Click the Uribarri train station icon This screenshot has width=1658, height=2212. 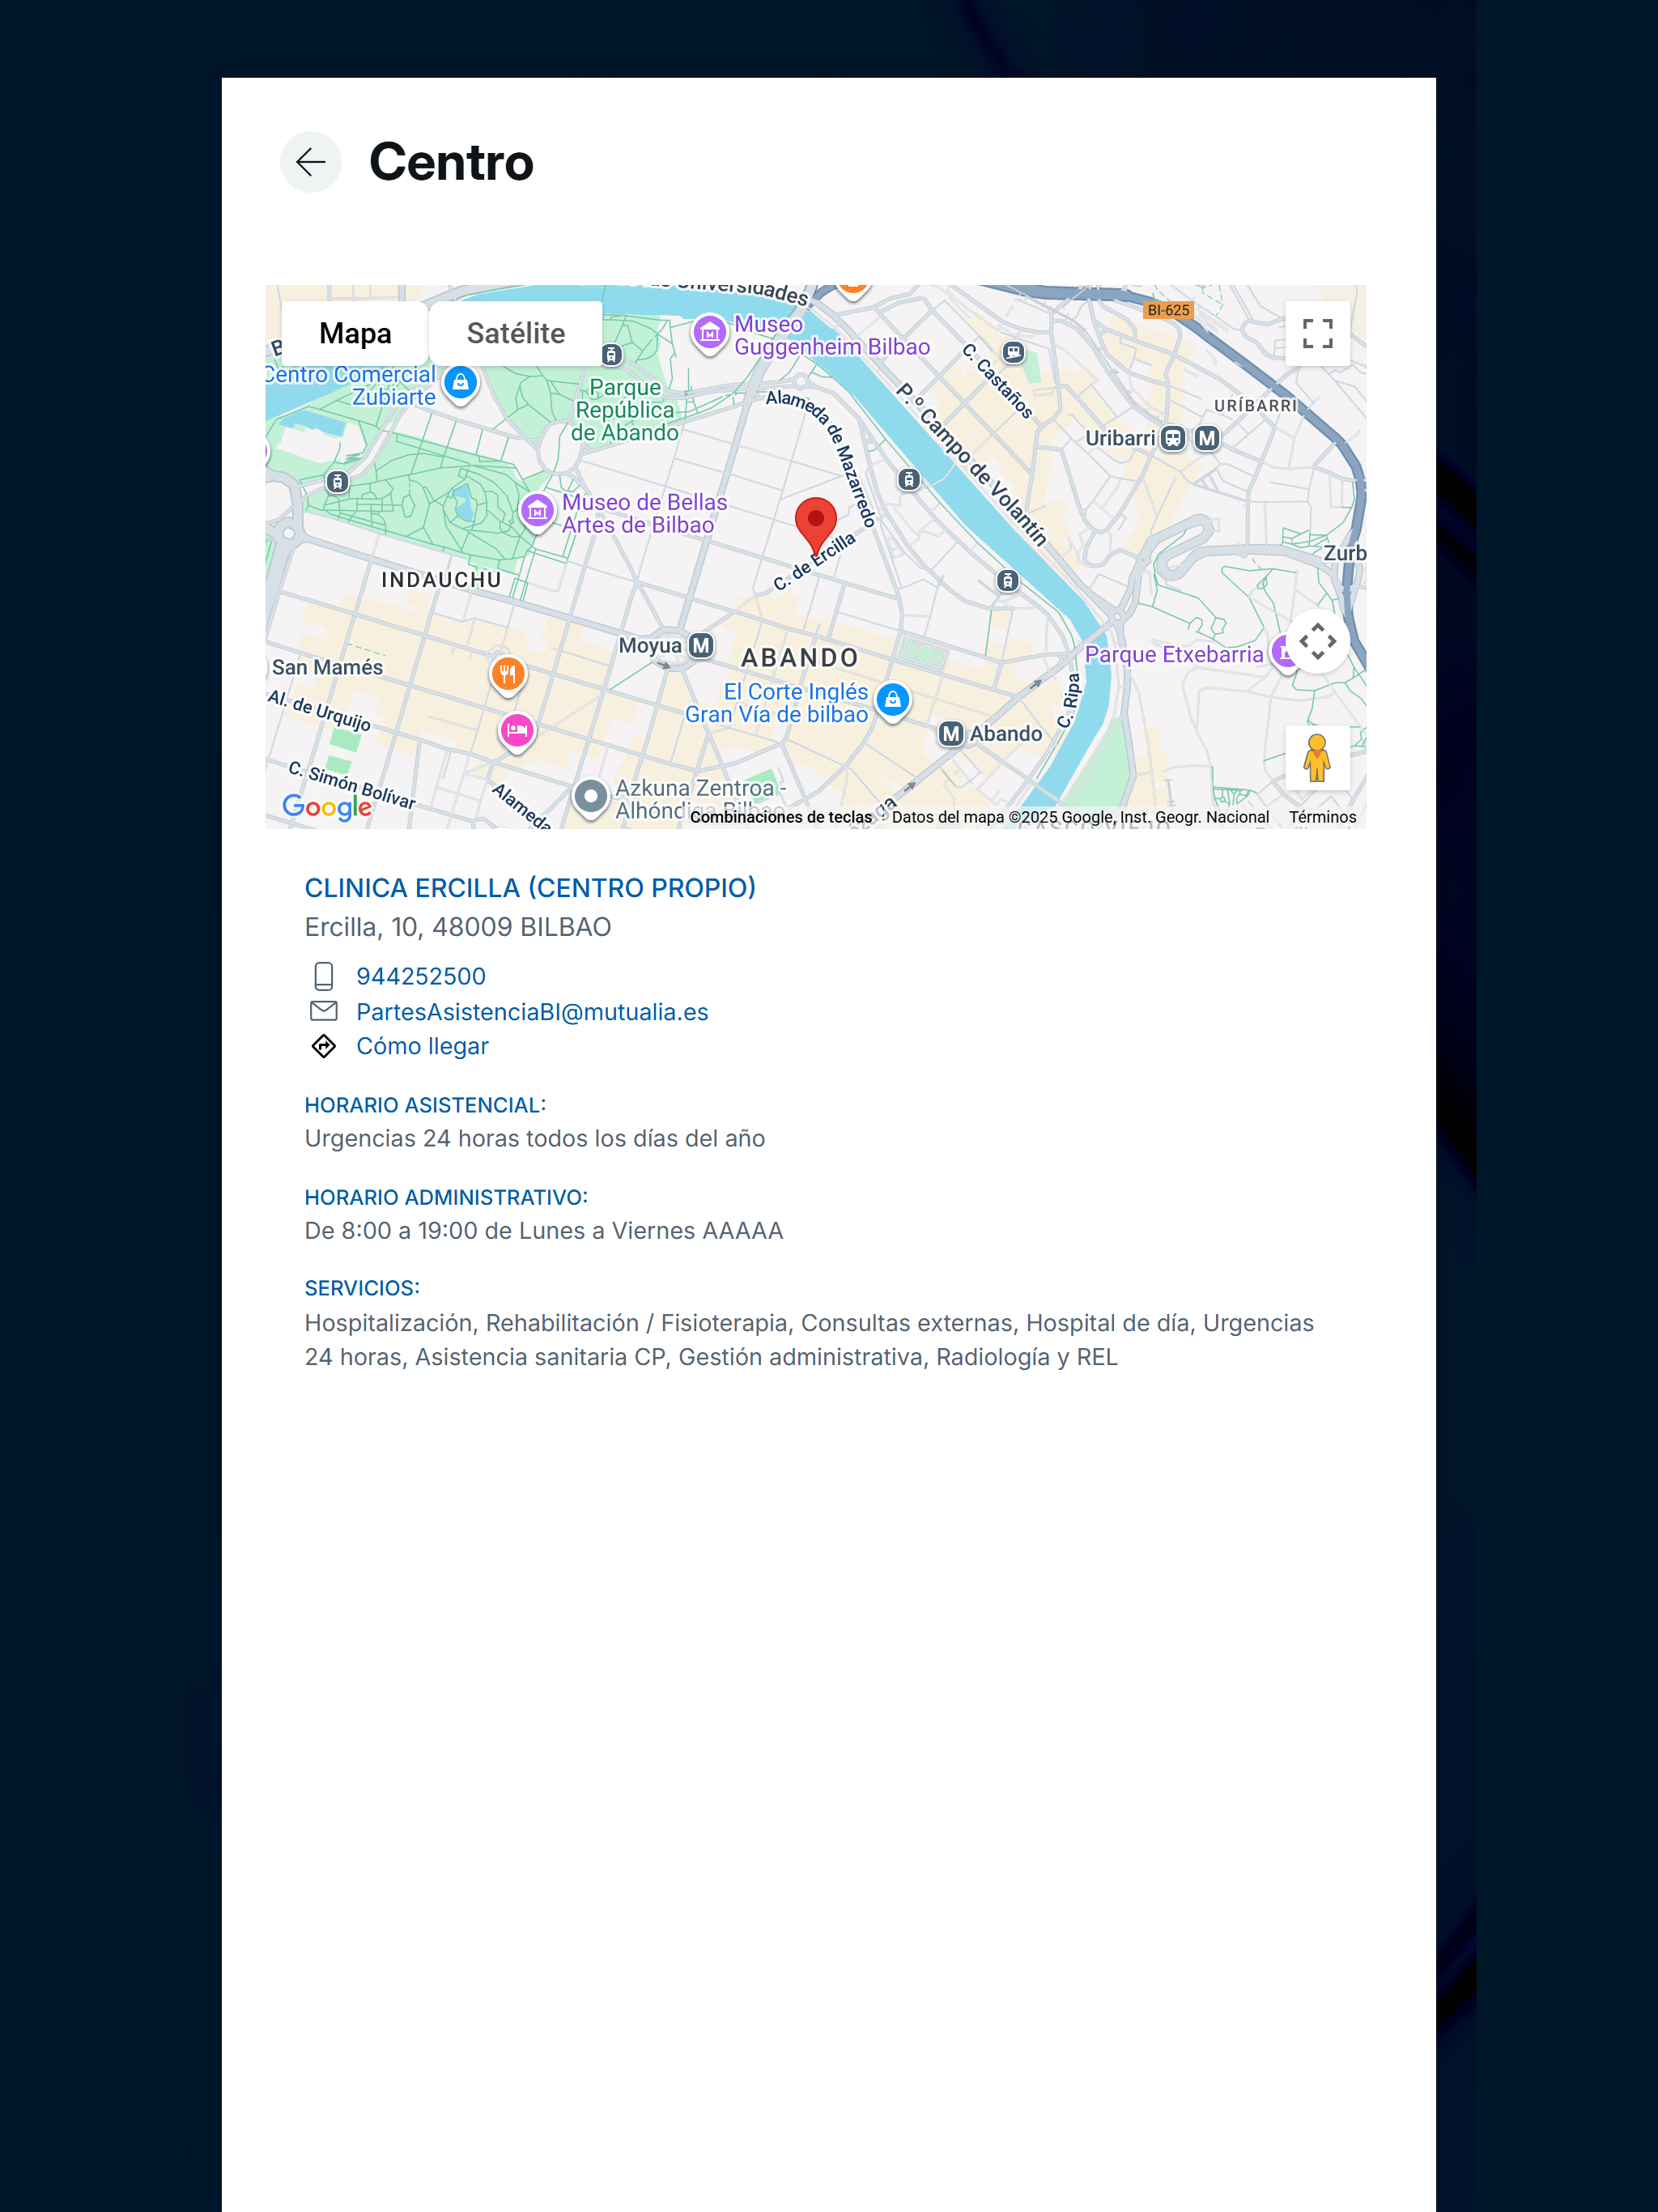click(1173, 438)
